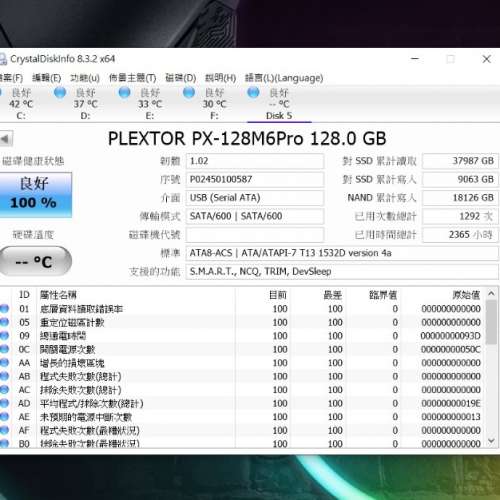Click features field S.M.A.R.T., NCQ, TRIM, DevSleep

(x=342, y=271)
